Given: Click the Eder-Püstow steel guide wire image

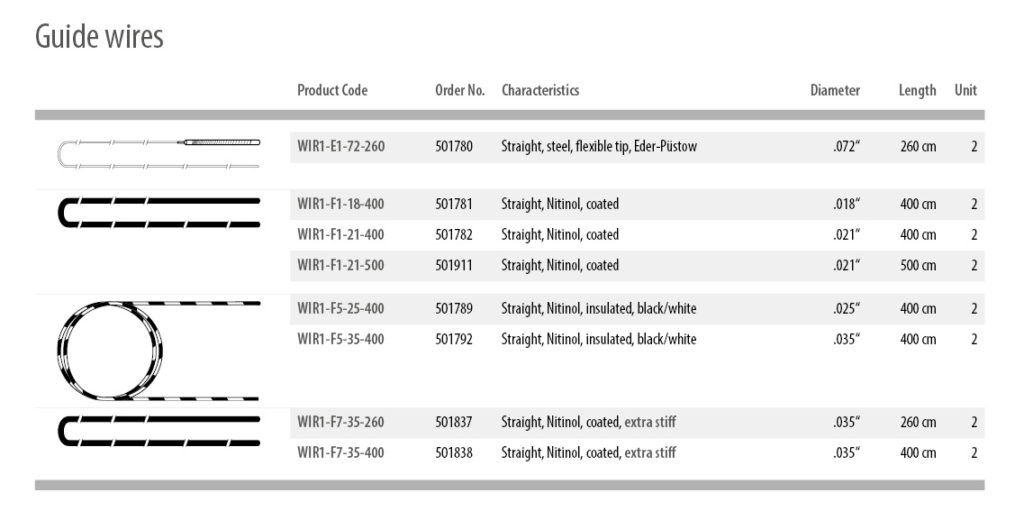Looking at the screenshot, I should click(x=158, y=152).
